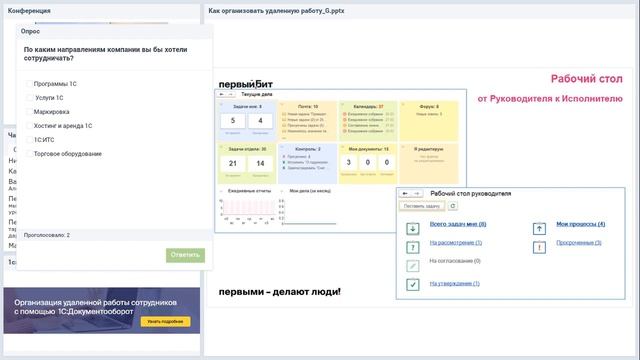The width and height of the screenshot is (640, 360).
Task: Tick the Маркировка checkbox in the poll
Action: [x=29, y=111]
